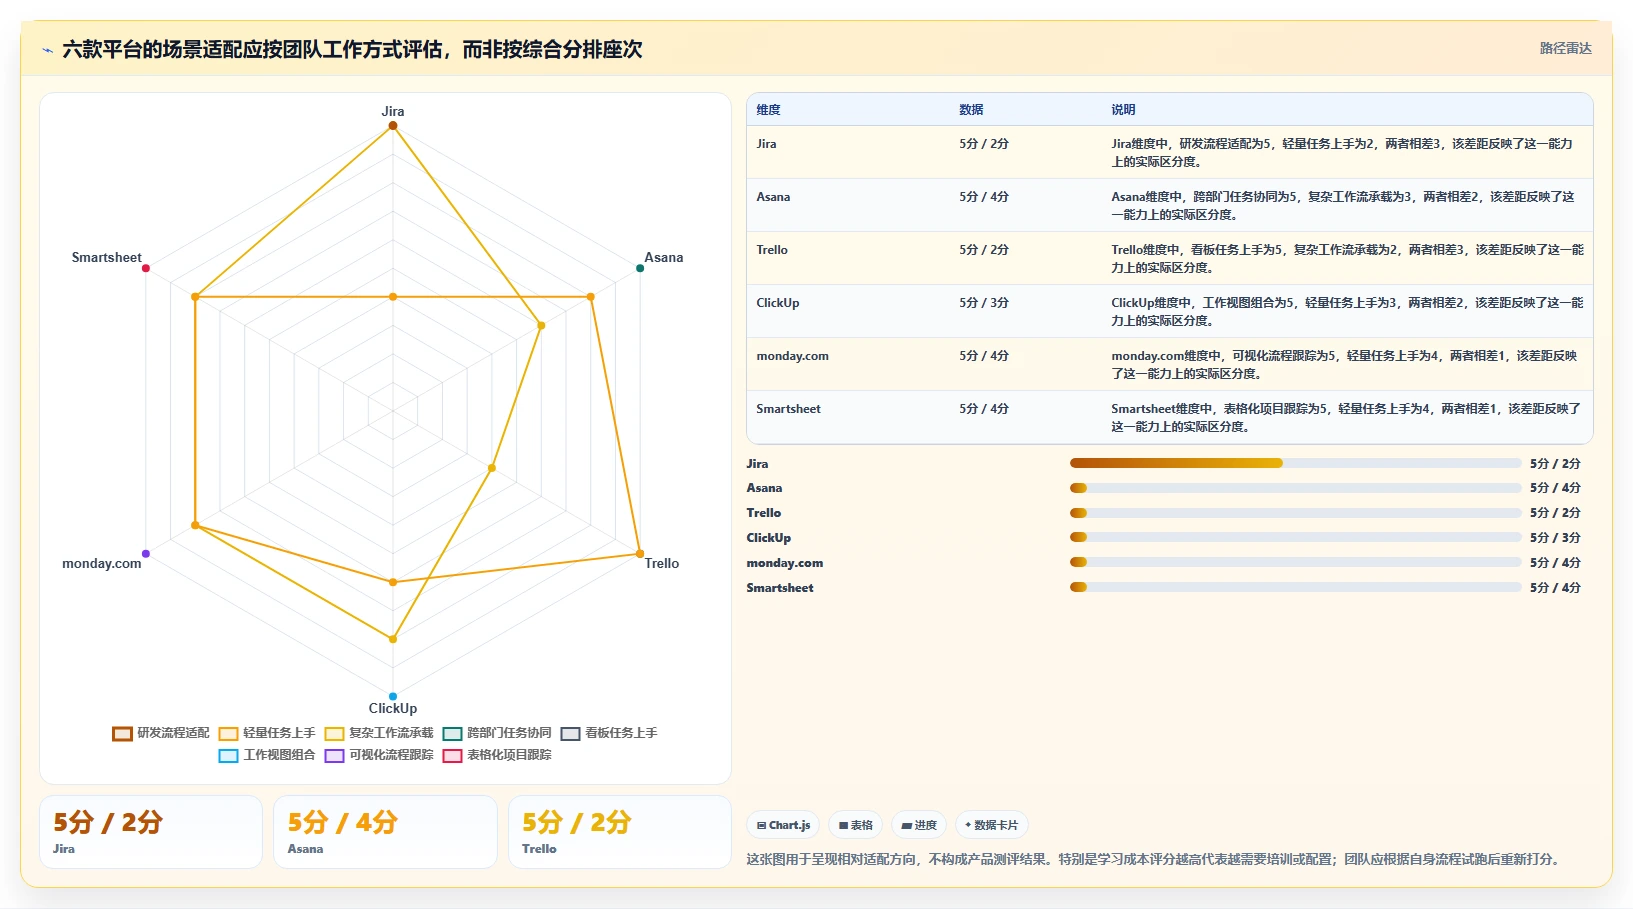Image resolution: width=1633 pixels, height=909 pixels.
Task: Click the blue data point above the ClickUp label
Action: pos(393,696)
